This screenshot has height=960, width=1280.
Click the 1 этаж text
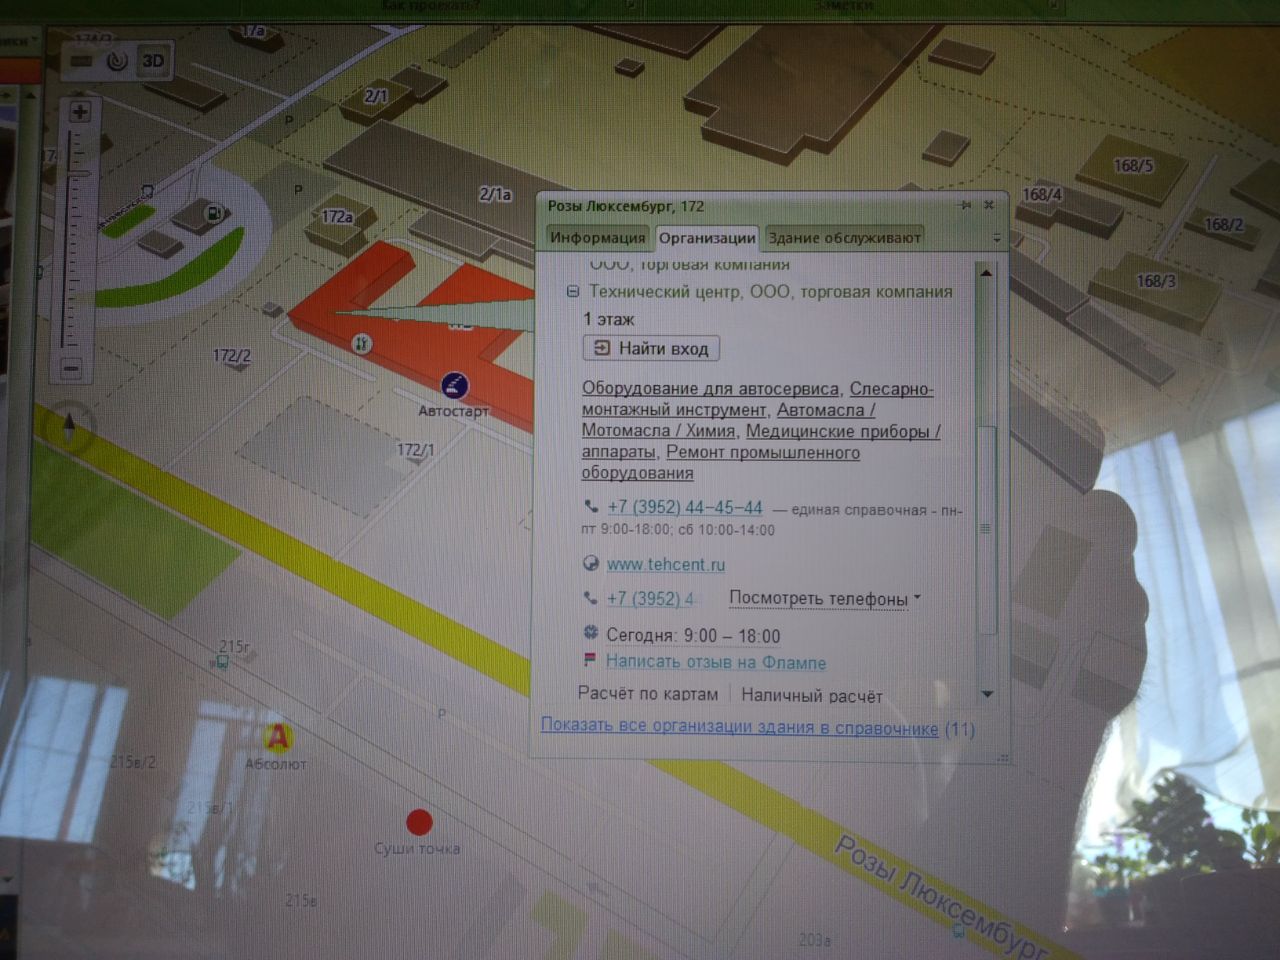[609, 319]
